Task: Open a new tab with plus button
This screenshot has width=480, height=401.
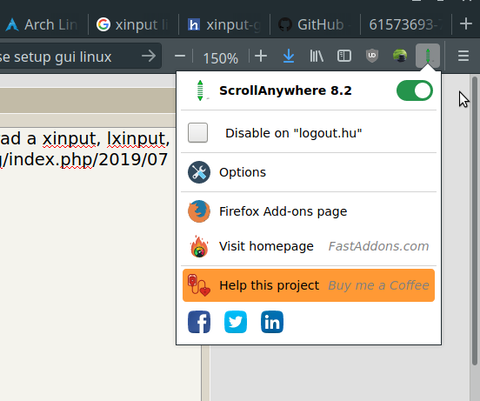Action: pos(466,24)
